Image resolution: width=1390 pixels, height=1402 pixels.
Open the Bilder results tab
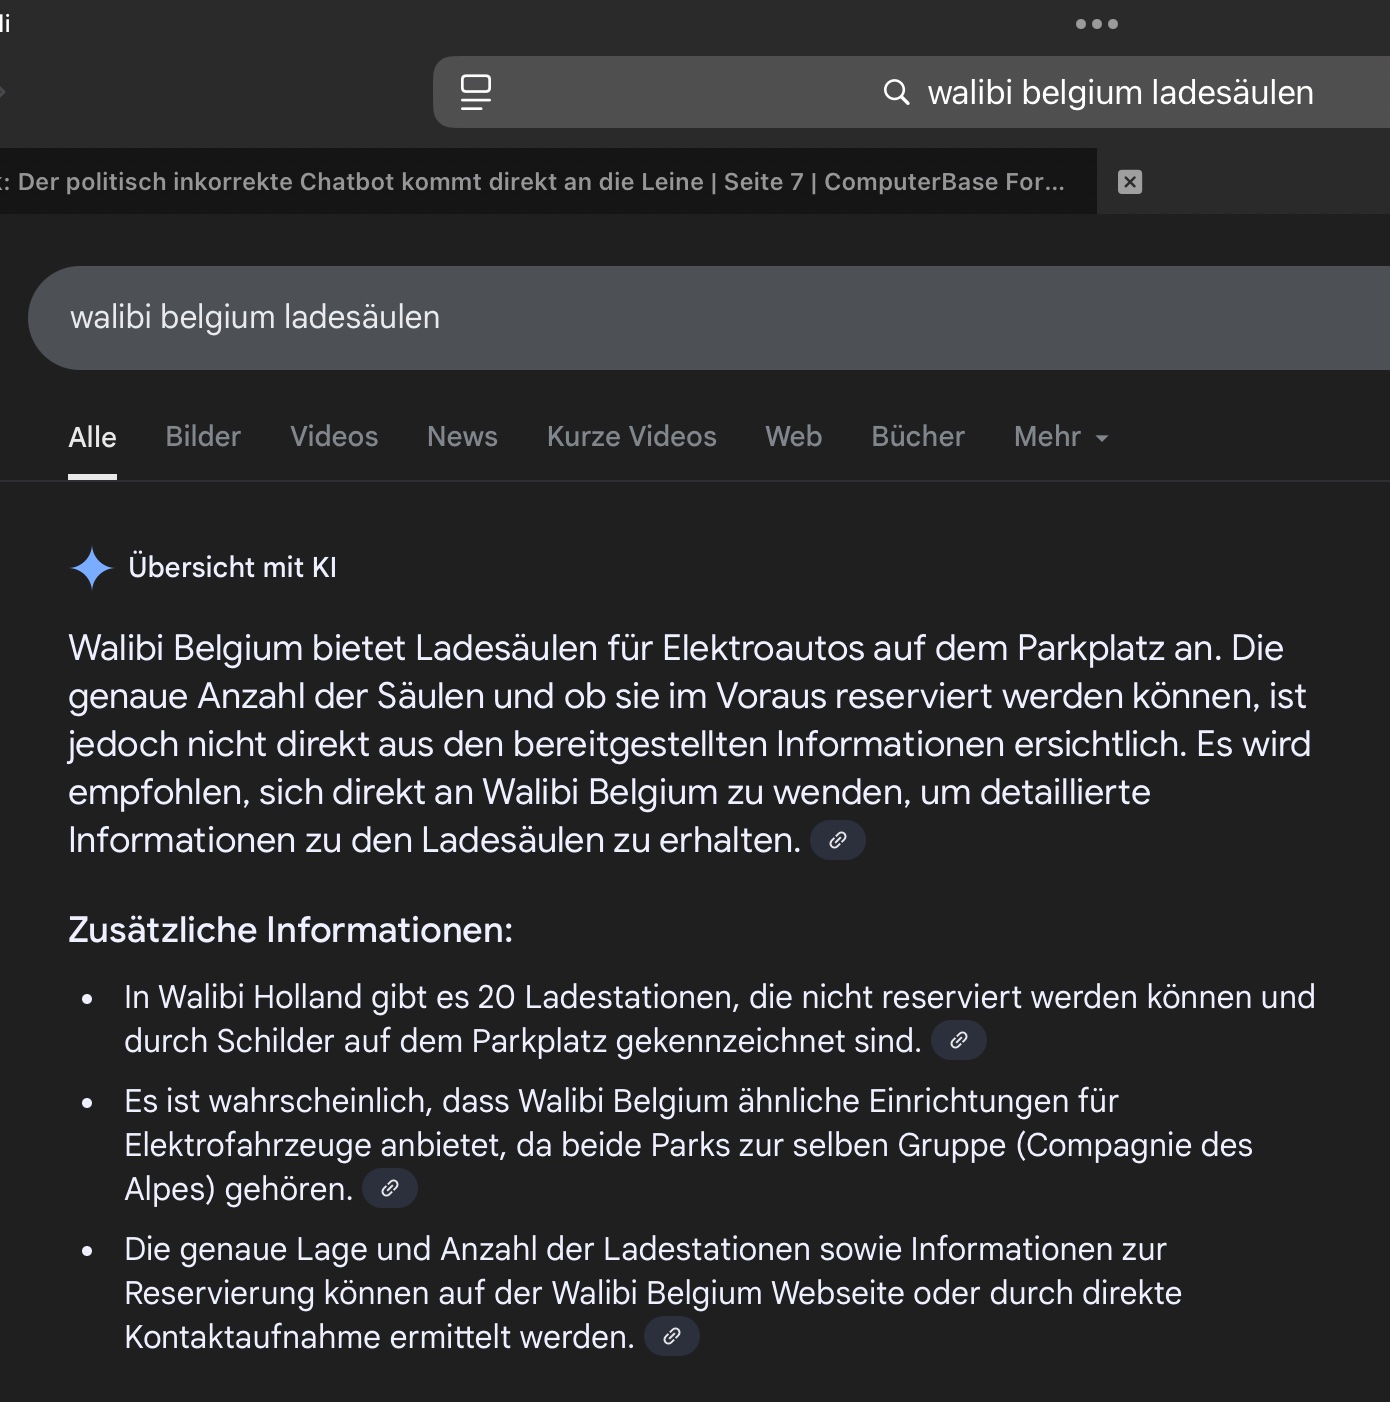click(x=203, y=437)
